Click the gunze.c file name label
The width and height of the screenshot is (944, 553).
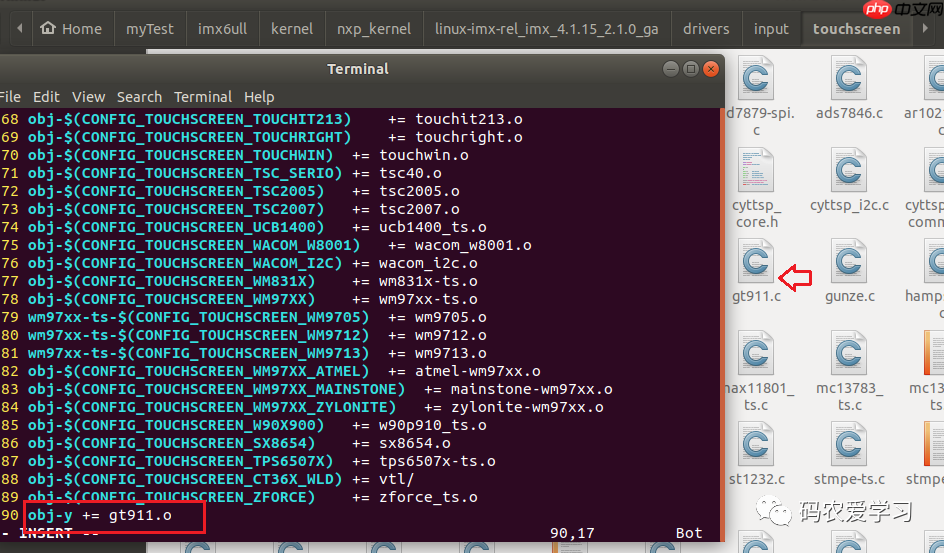[x=849, y=296]
